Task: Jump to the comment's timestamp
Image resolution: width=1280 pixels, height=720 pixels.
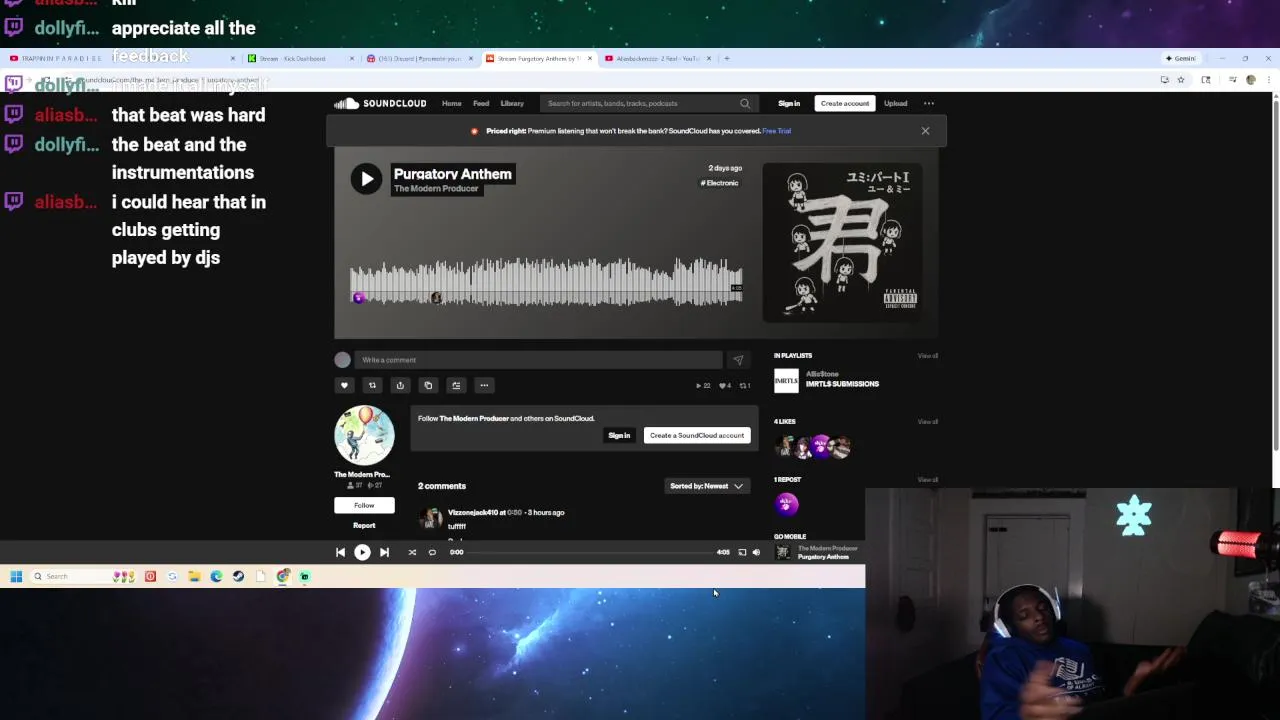Action: click(515, 512)
